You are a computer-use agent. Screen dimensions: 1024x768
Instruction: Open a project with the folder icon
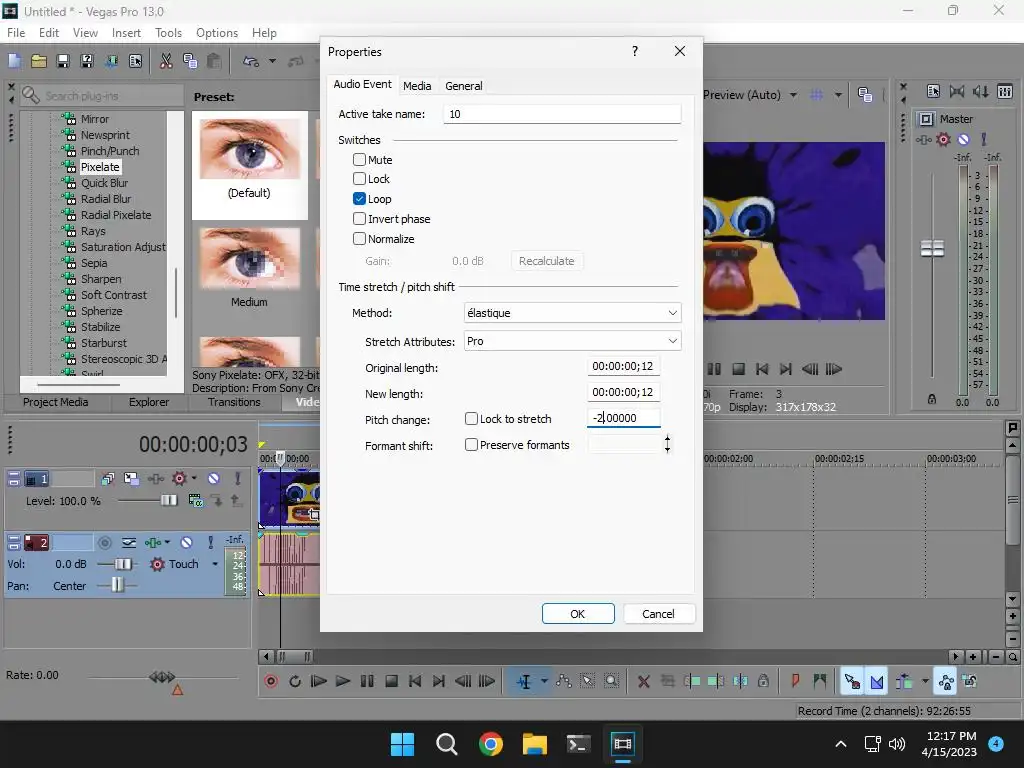[39, 61]
